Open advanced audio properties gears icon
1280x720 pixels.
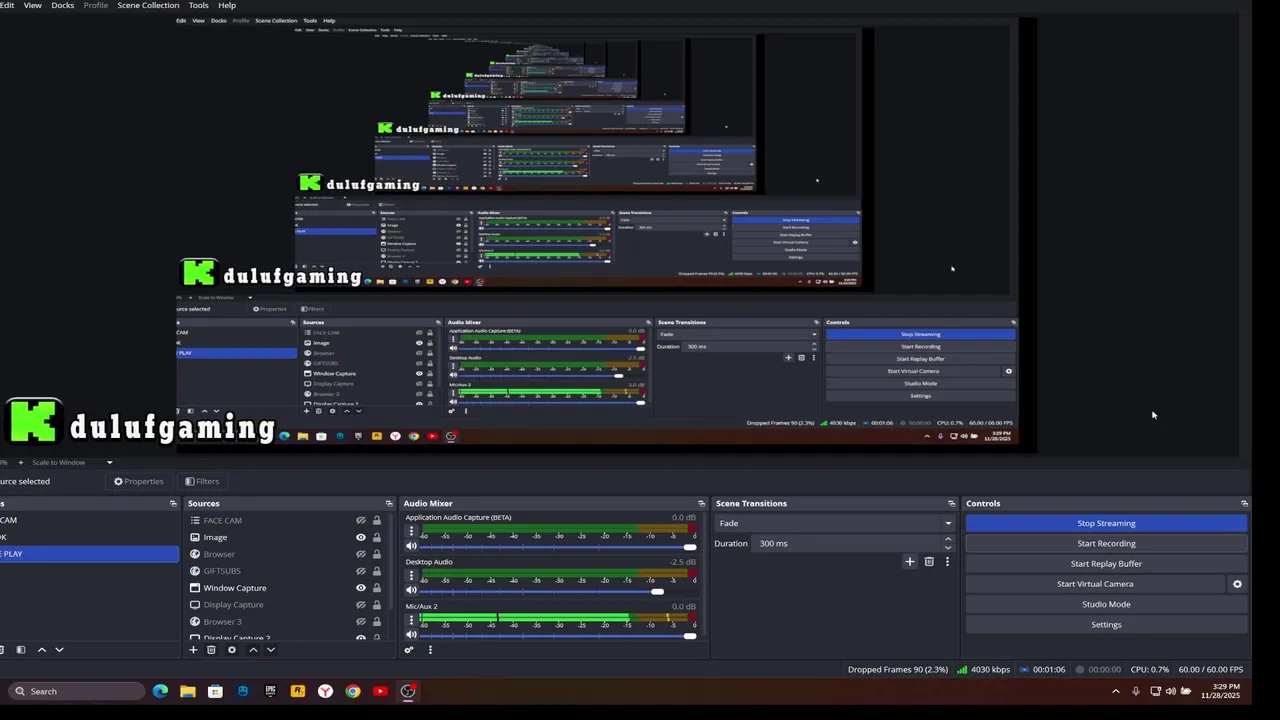(x=409, y=650)
